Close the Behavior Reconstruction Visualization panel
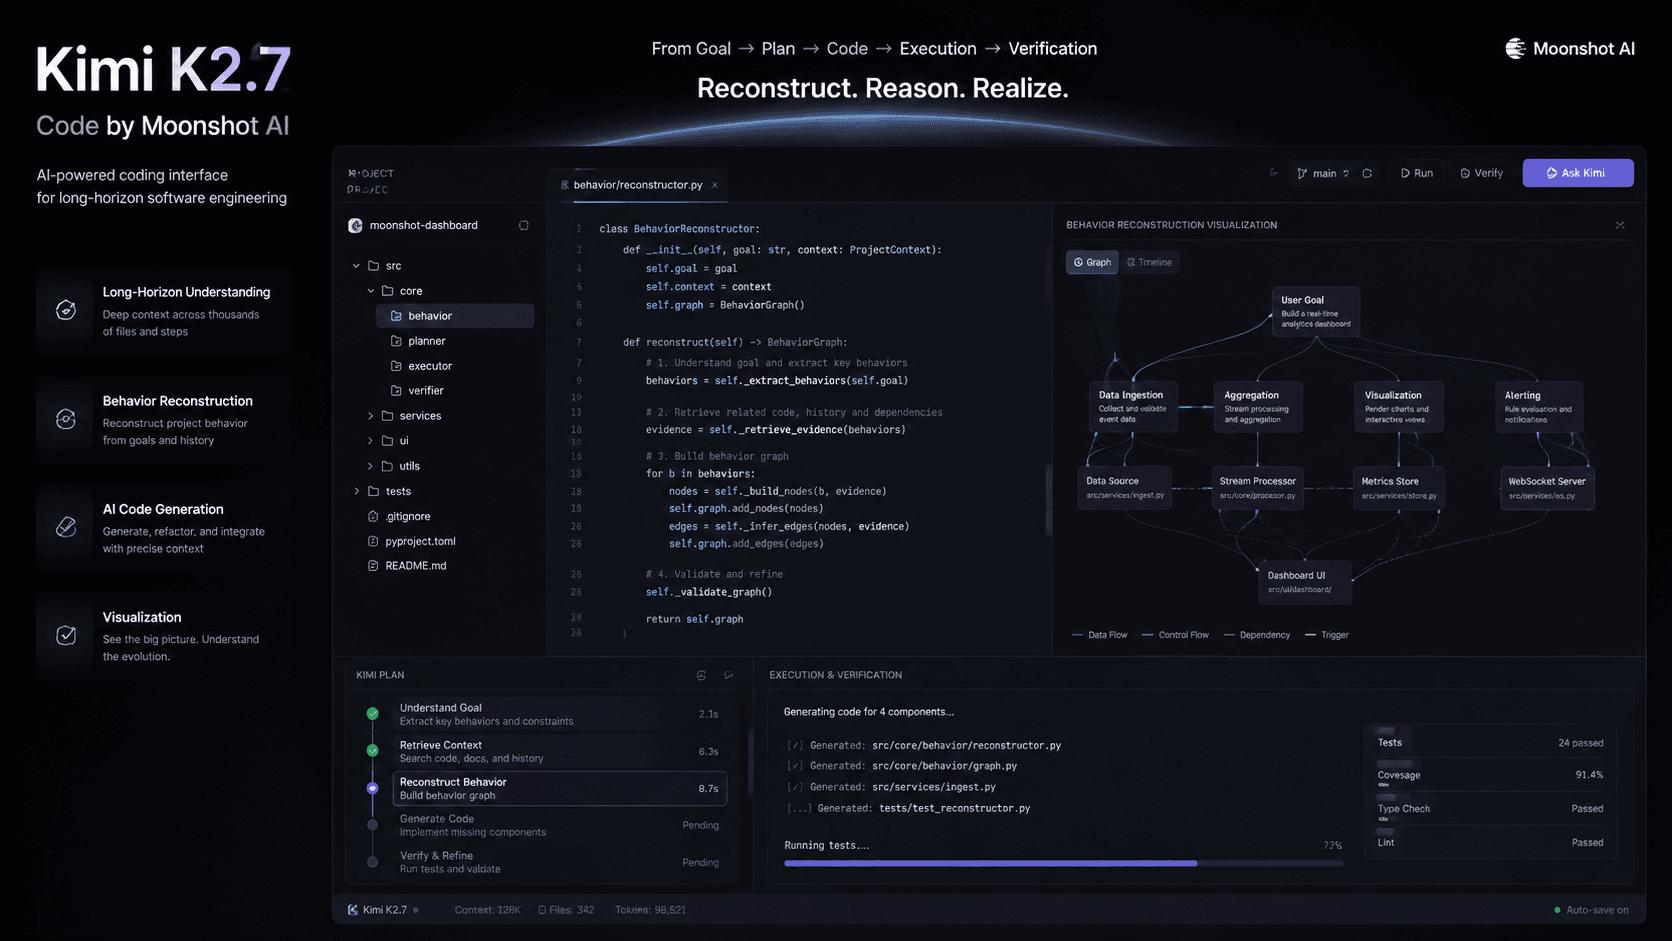 [1620, 225]
